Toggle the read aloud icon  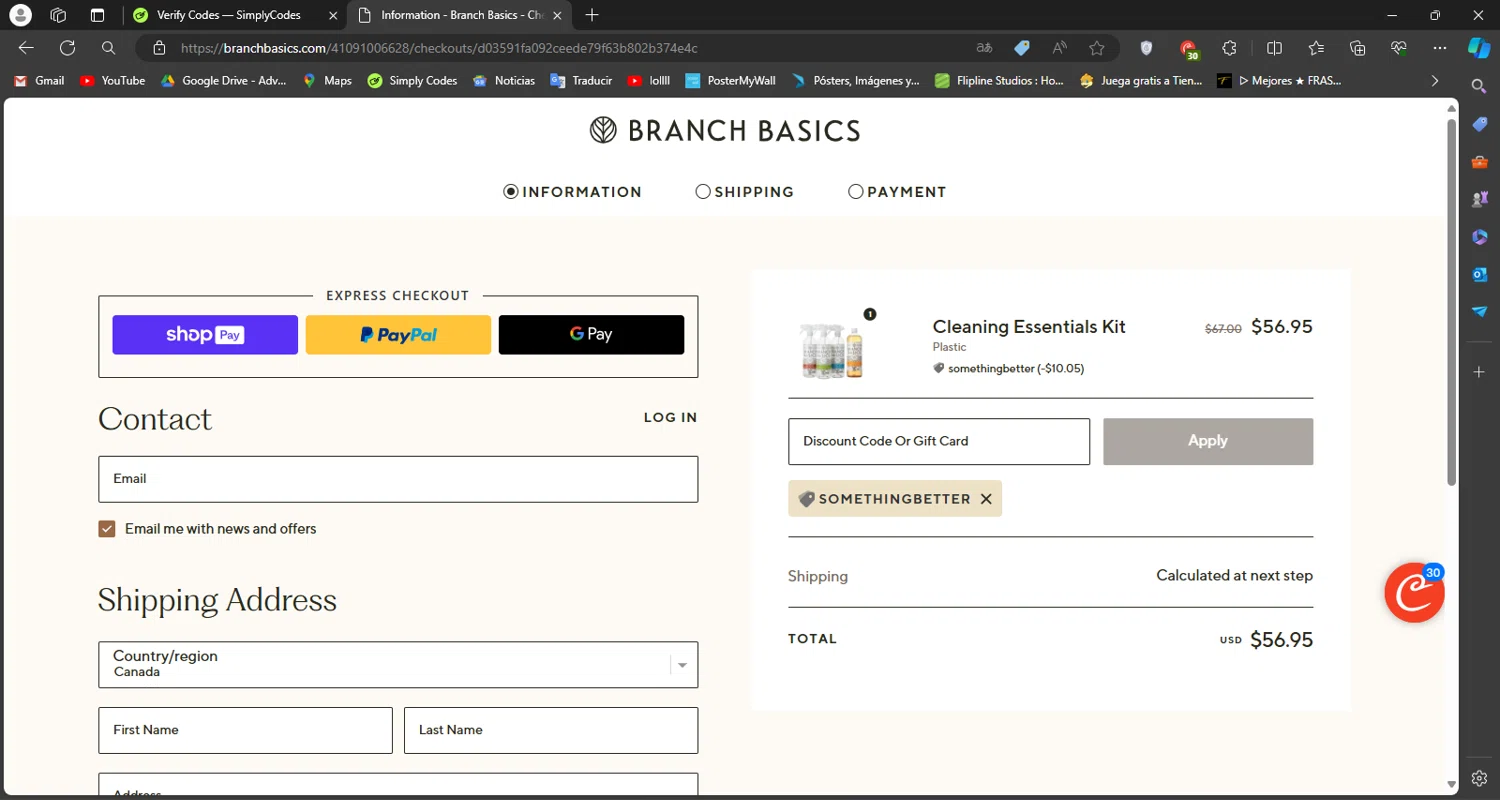[x=1059, y=48]
